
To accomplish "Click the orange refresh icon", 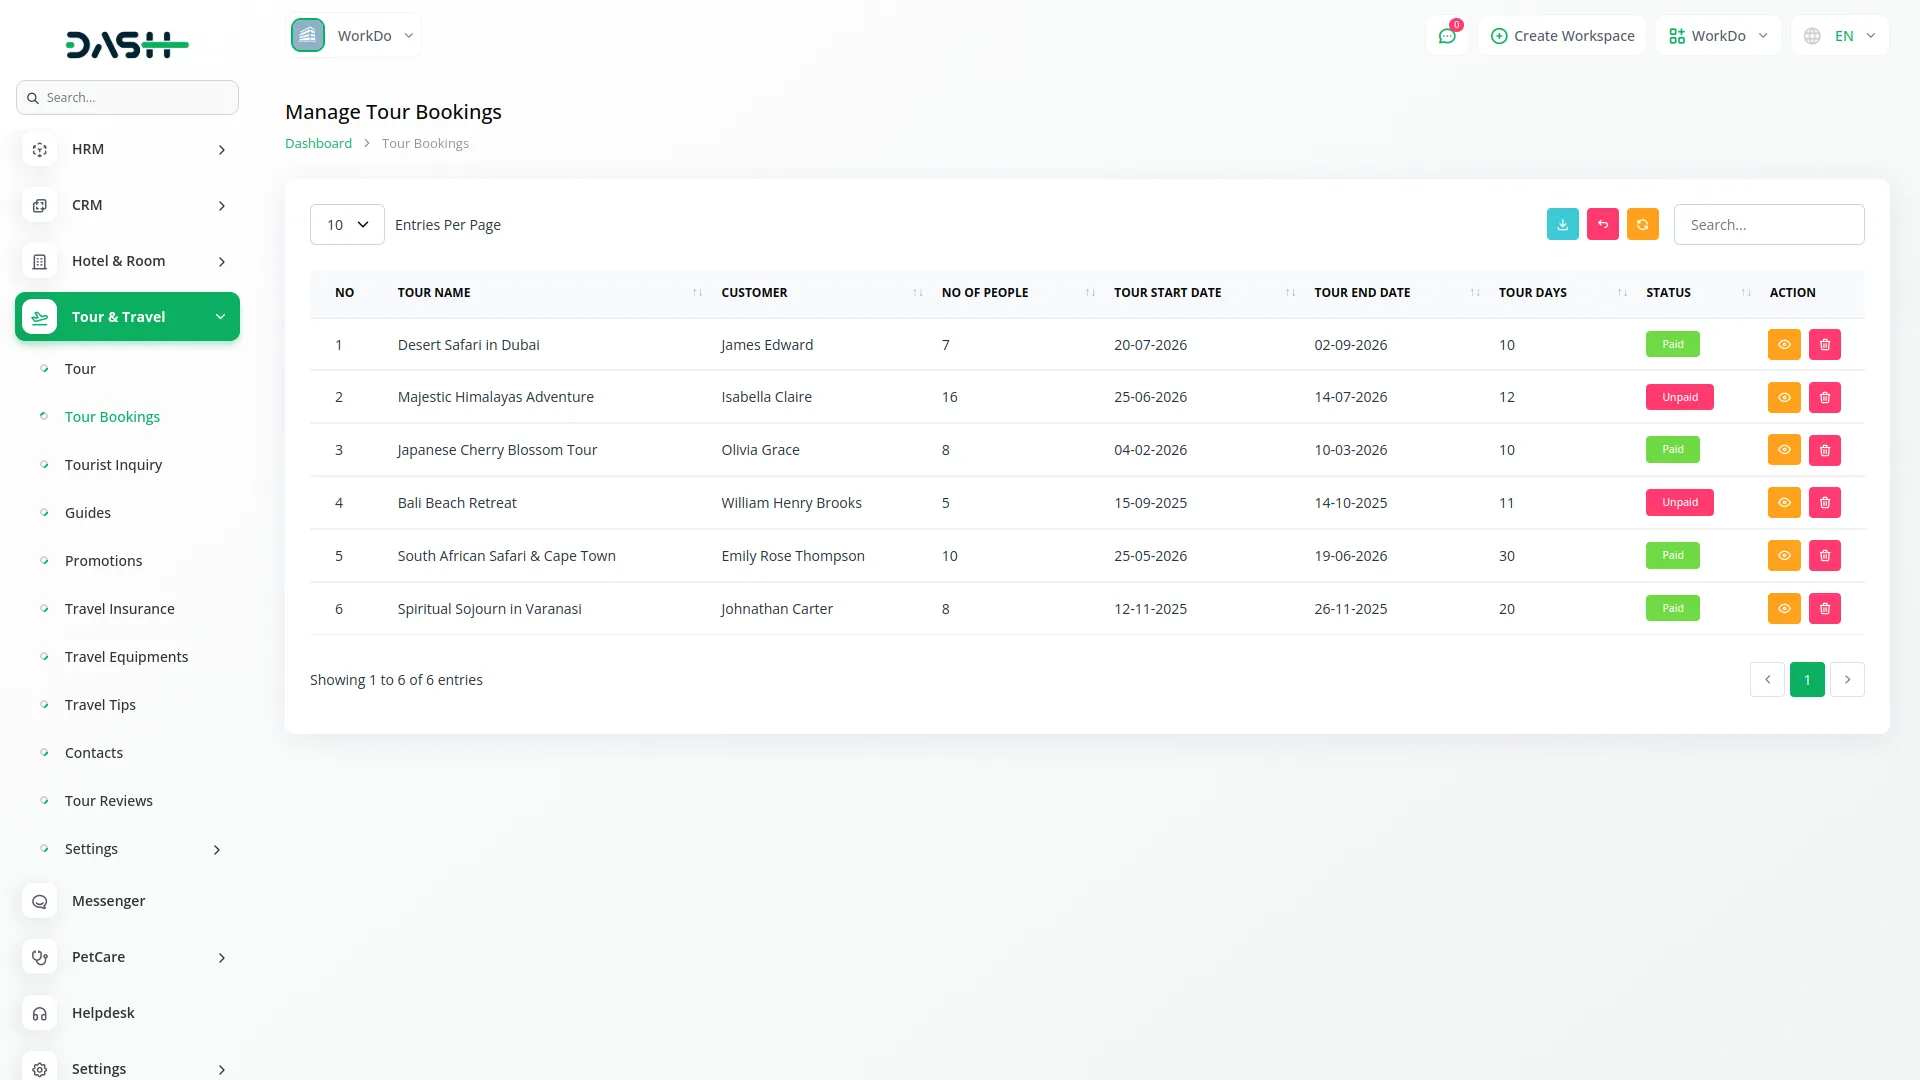I will point(1643,224).
